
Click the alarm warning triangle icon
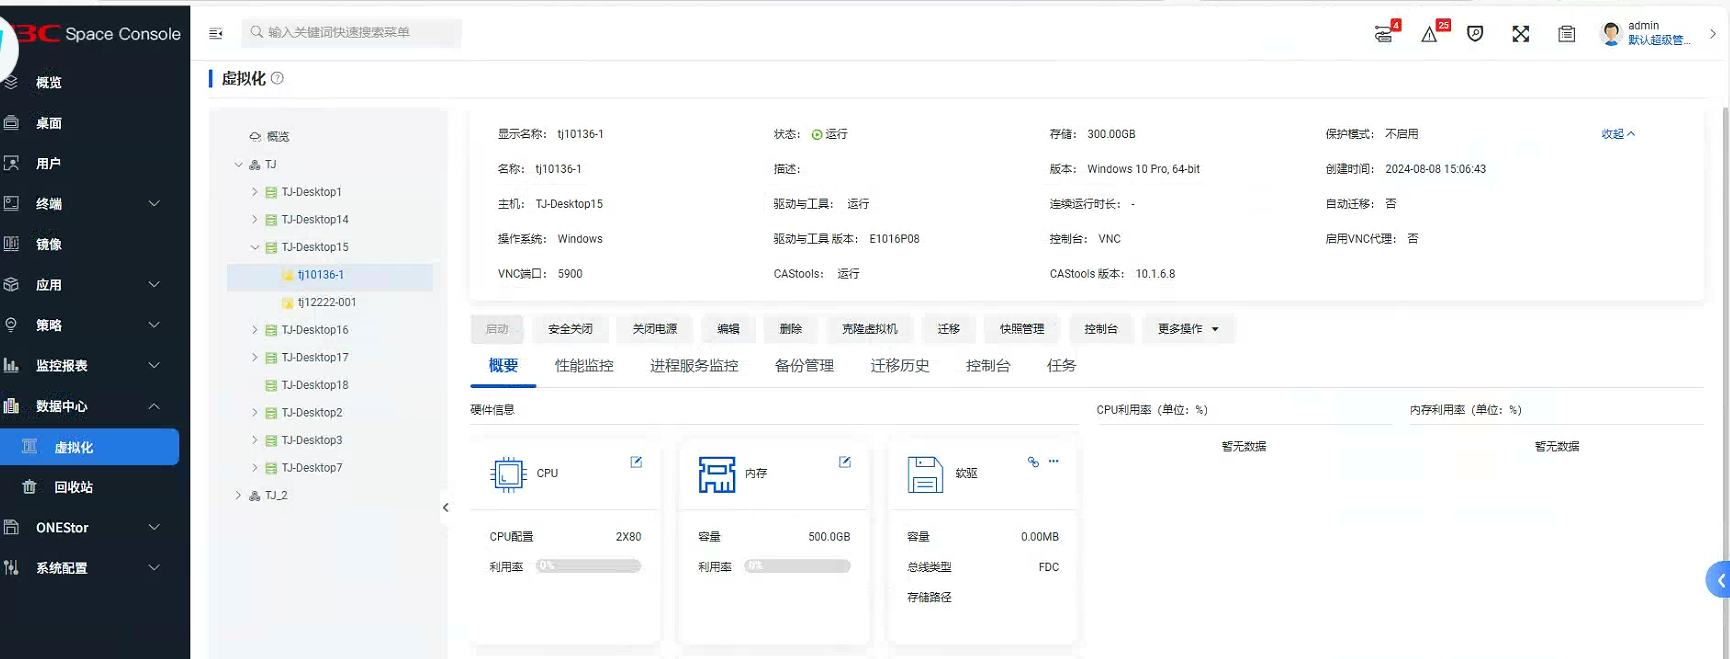[x=1429, y=34]
